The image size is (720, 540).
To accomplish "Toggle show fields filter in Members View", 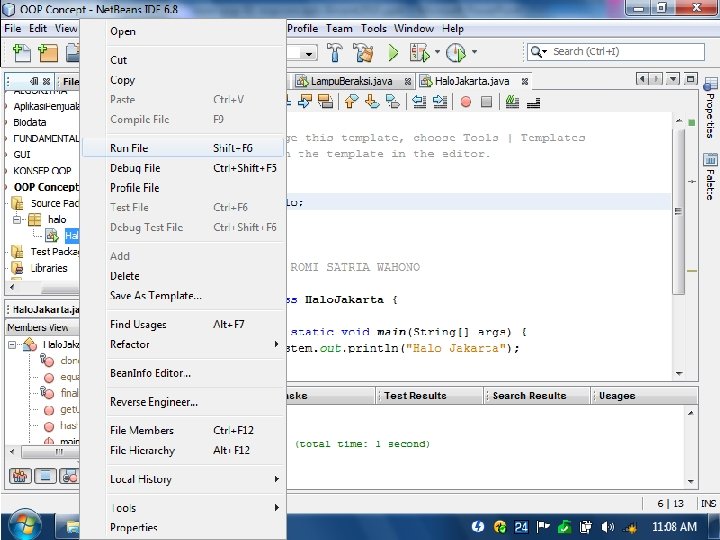I will [x=45, y=476].
